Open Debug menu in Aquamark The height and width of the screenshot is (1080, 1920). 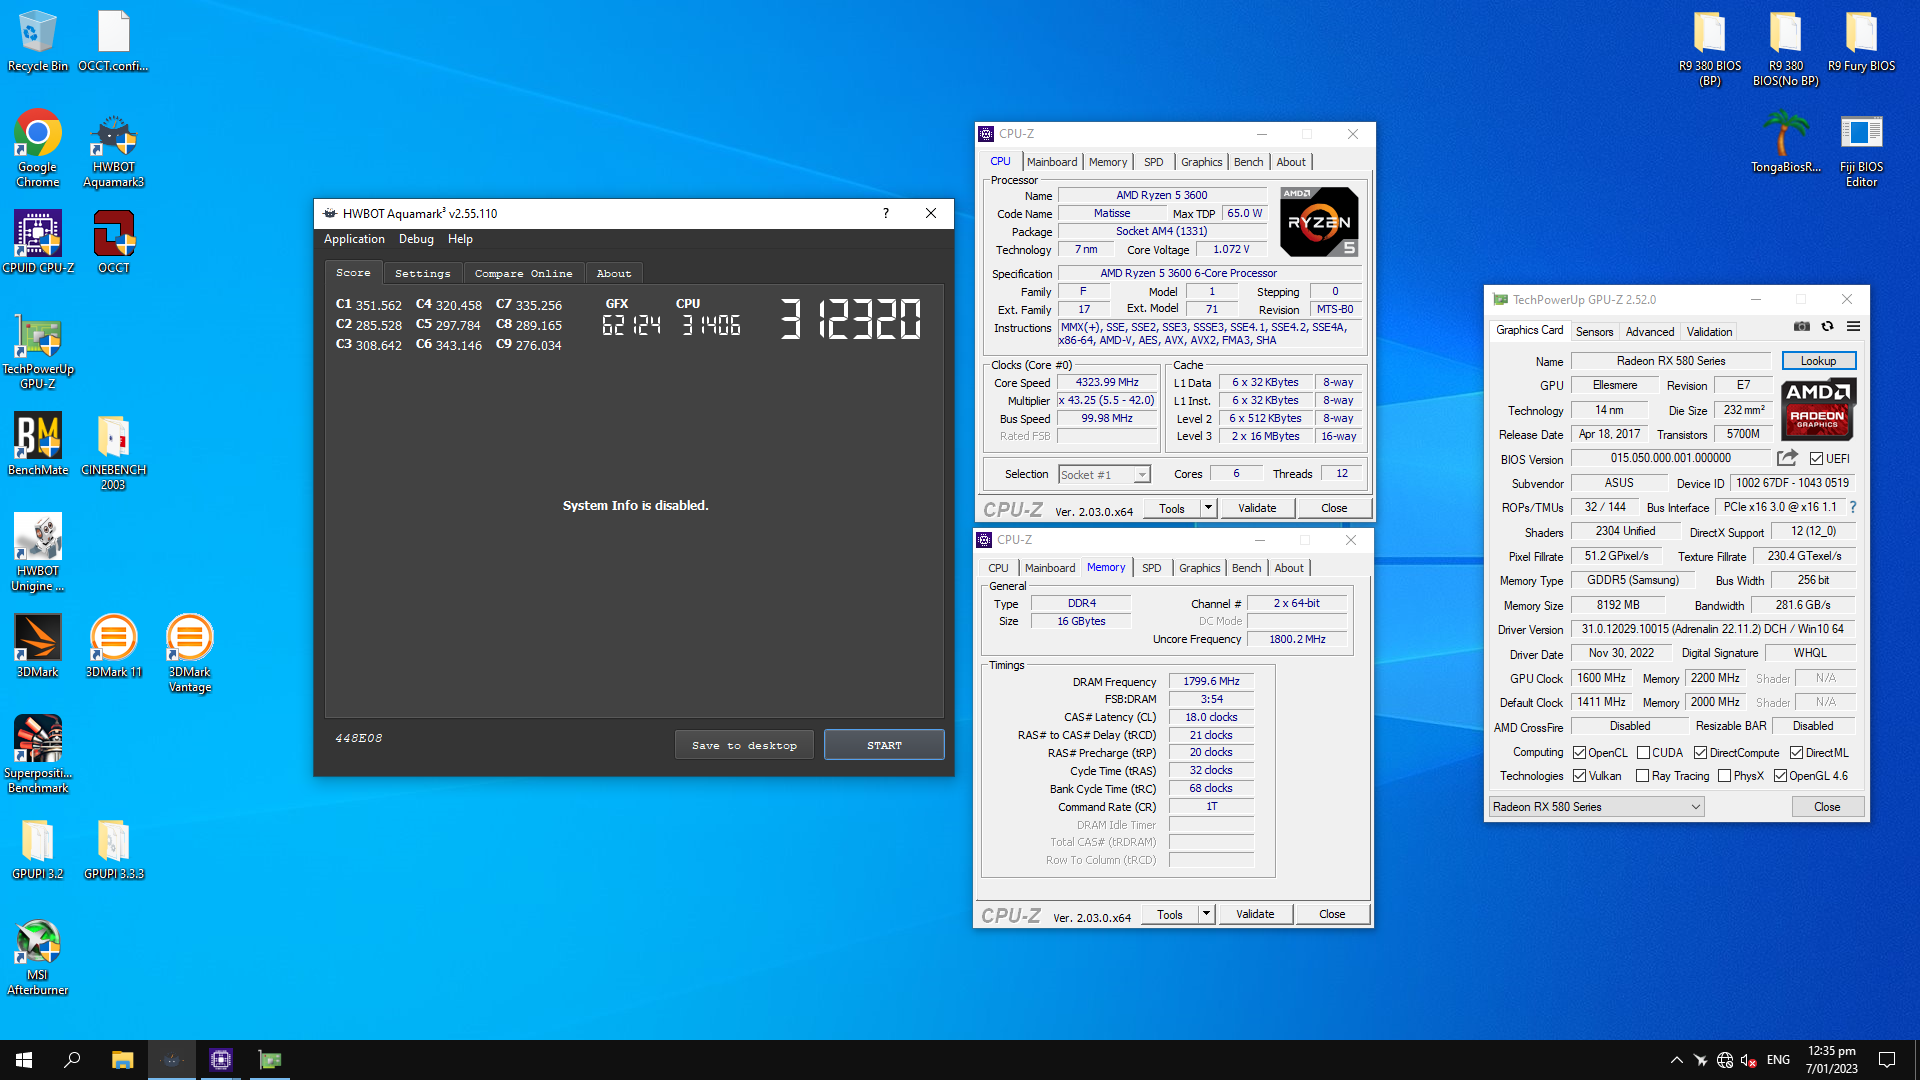pyautogui.click(x=416, y=239)
